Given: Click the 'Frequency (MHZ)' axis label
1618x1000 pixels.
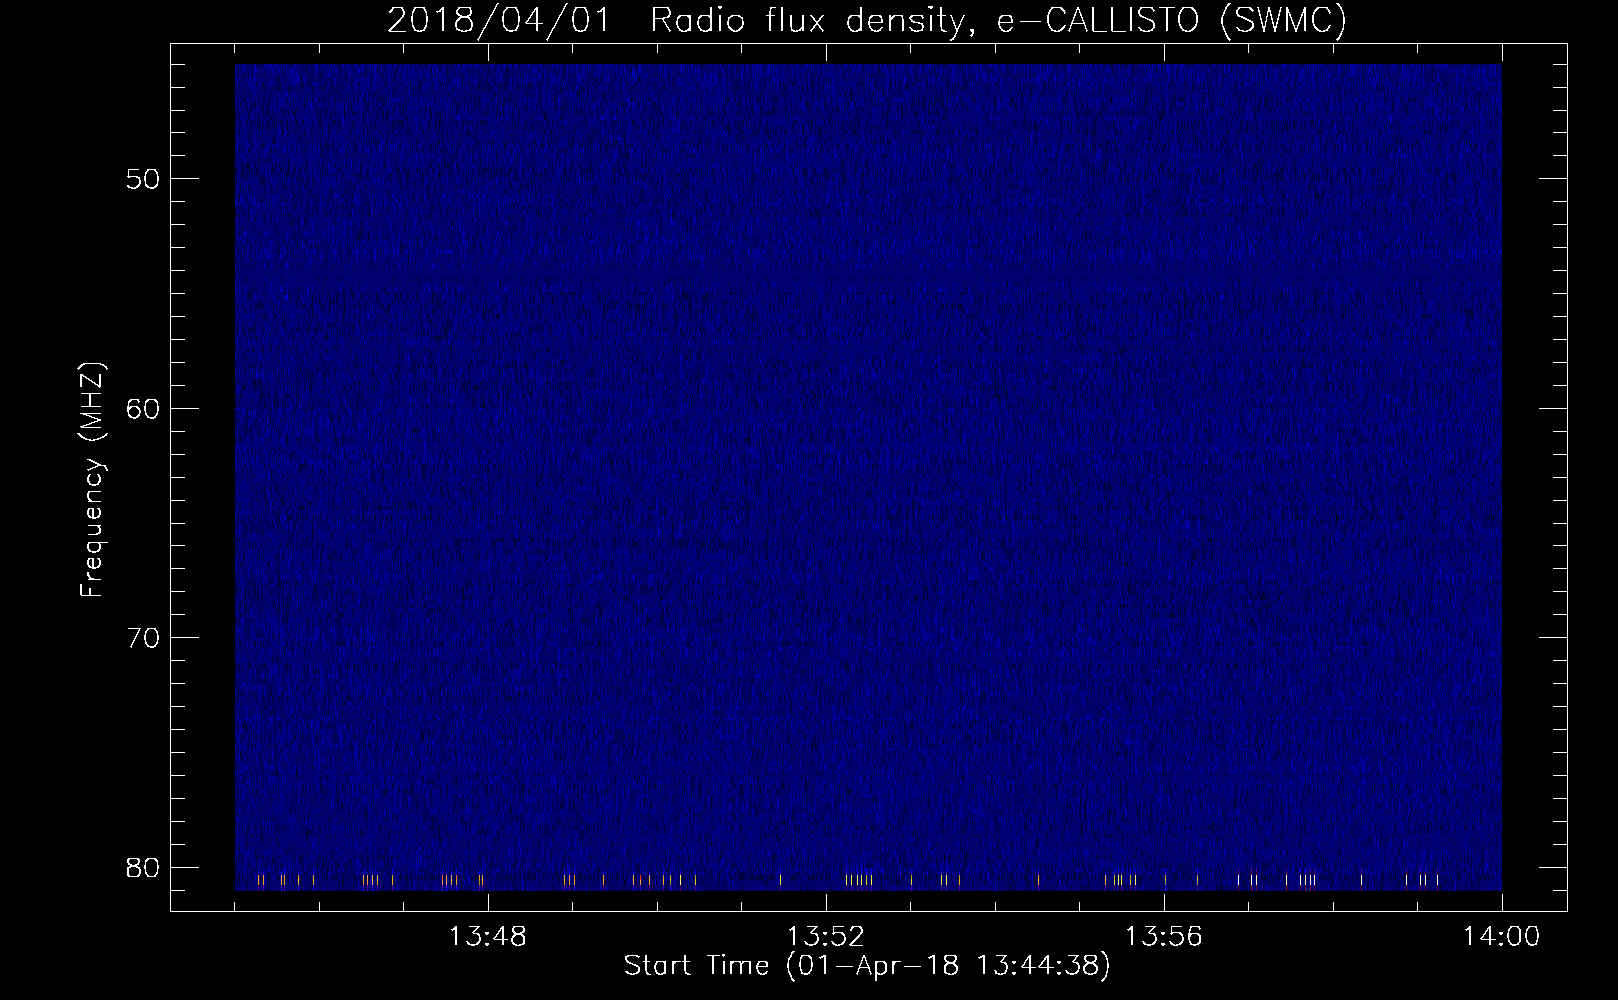Looking at the screenshot, I should (x=92, y=480).
